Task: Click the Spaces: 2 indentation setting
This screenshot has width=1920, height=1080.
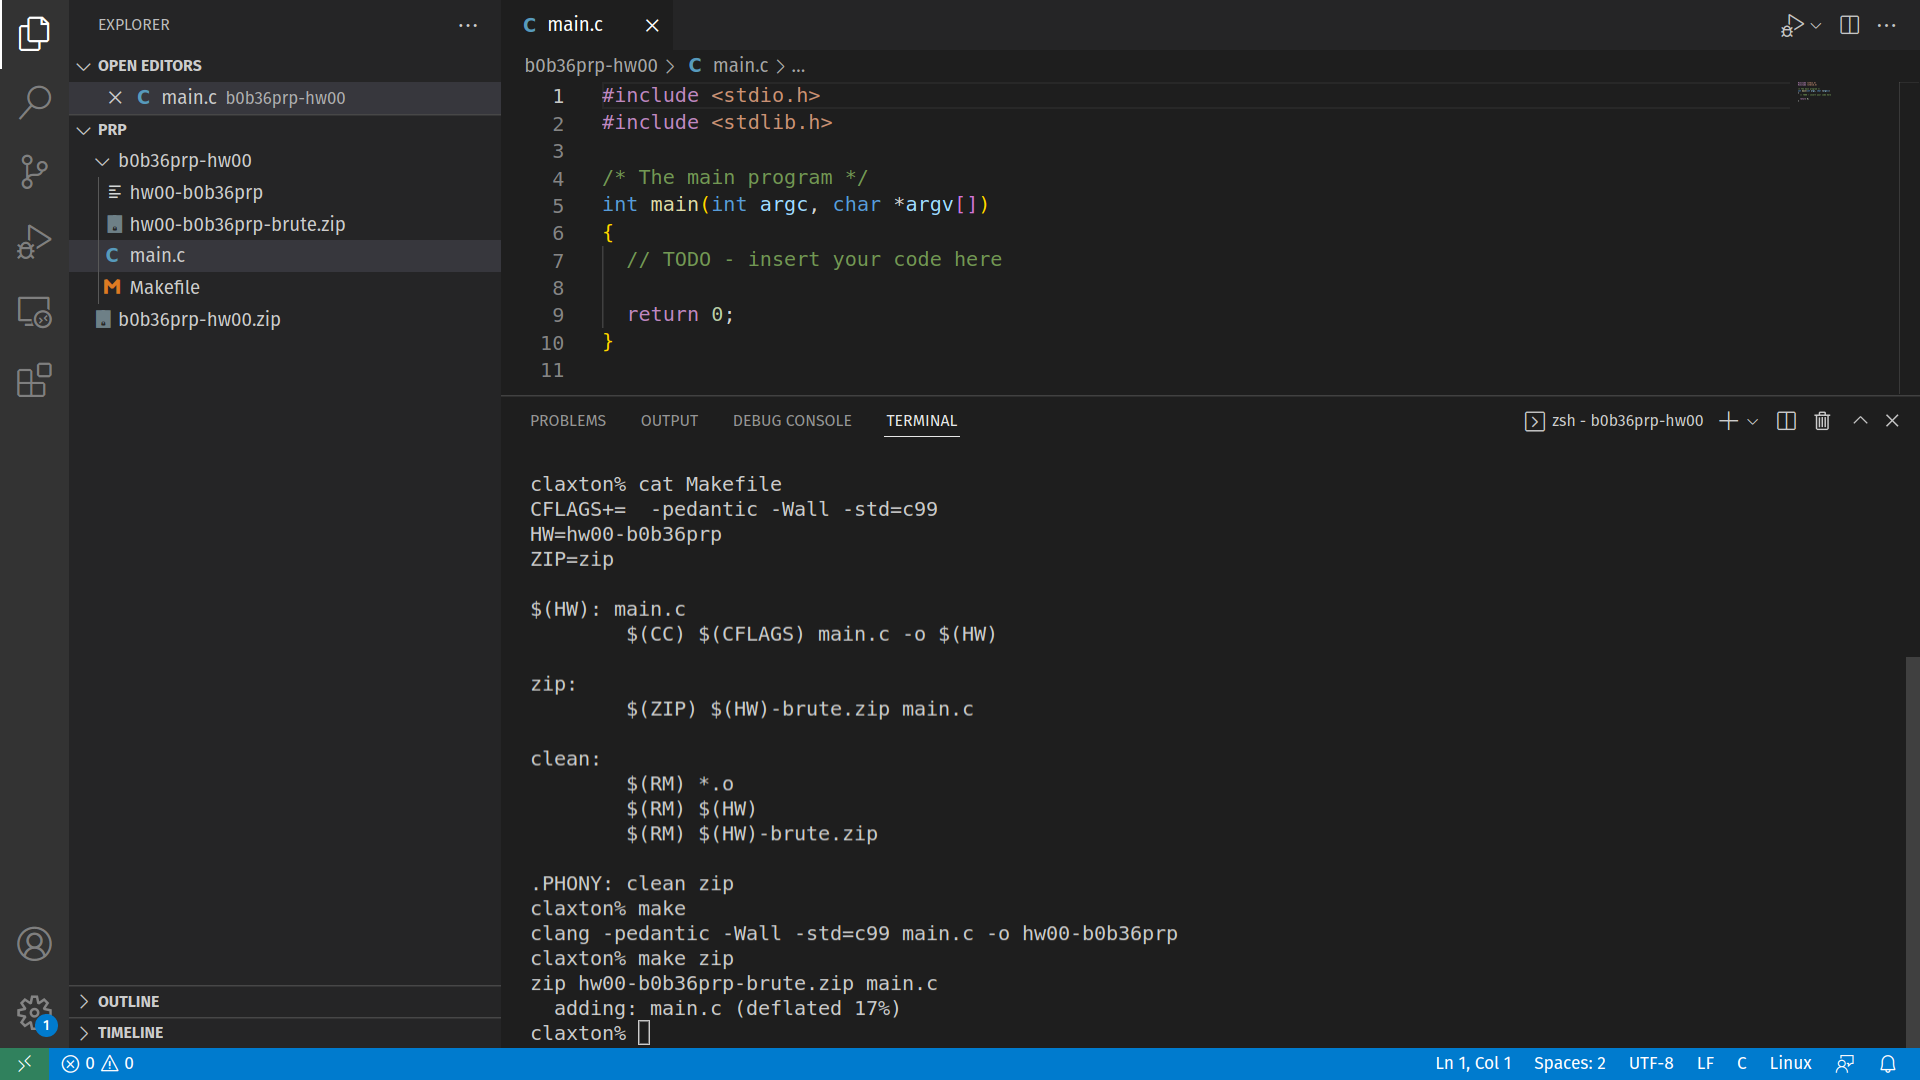Action: 1569,1064
